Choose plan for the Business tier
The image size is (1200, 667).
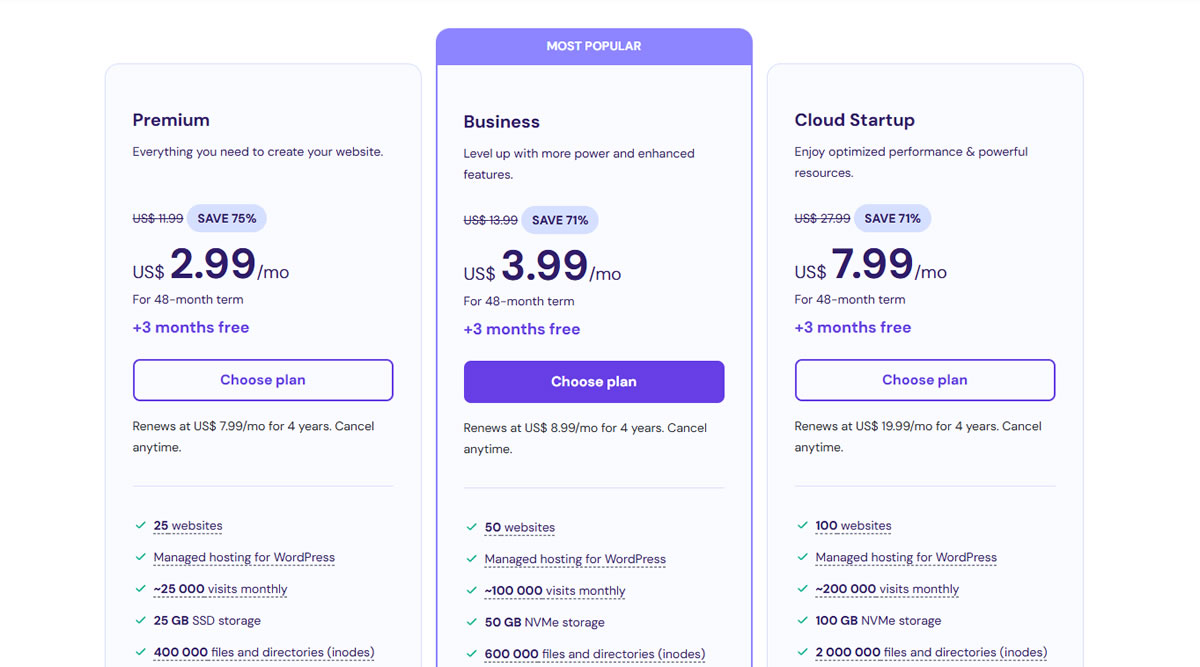tap(593, 381)
